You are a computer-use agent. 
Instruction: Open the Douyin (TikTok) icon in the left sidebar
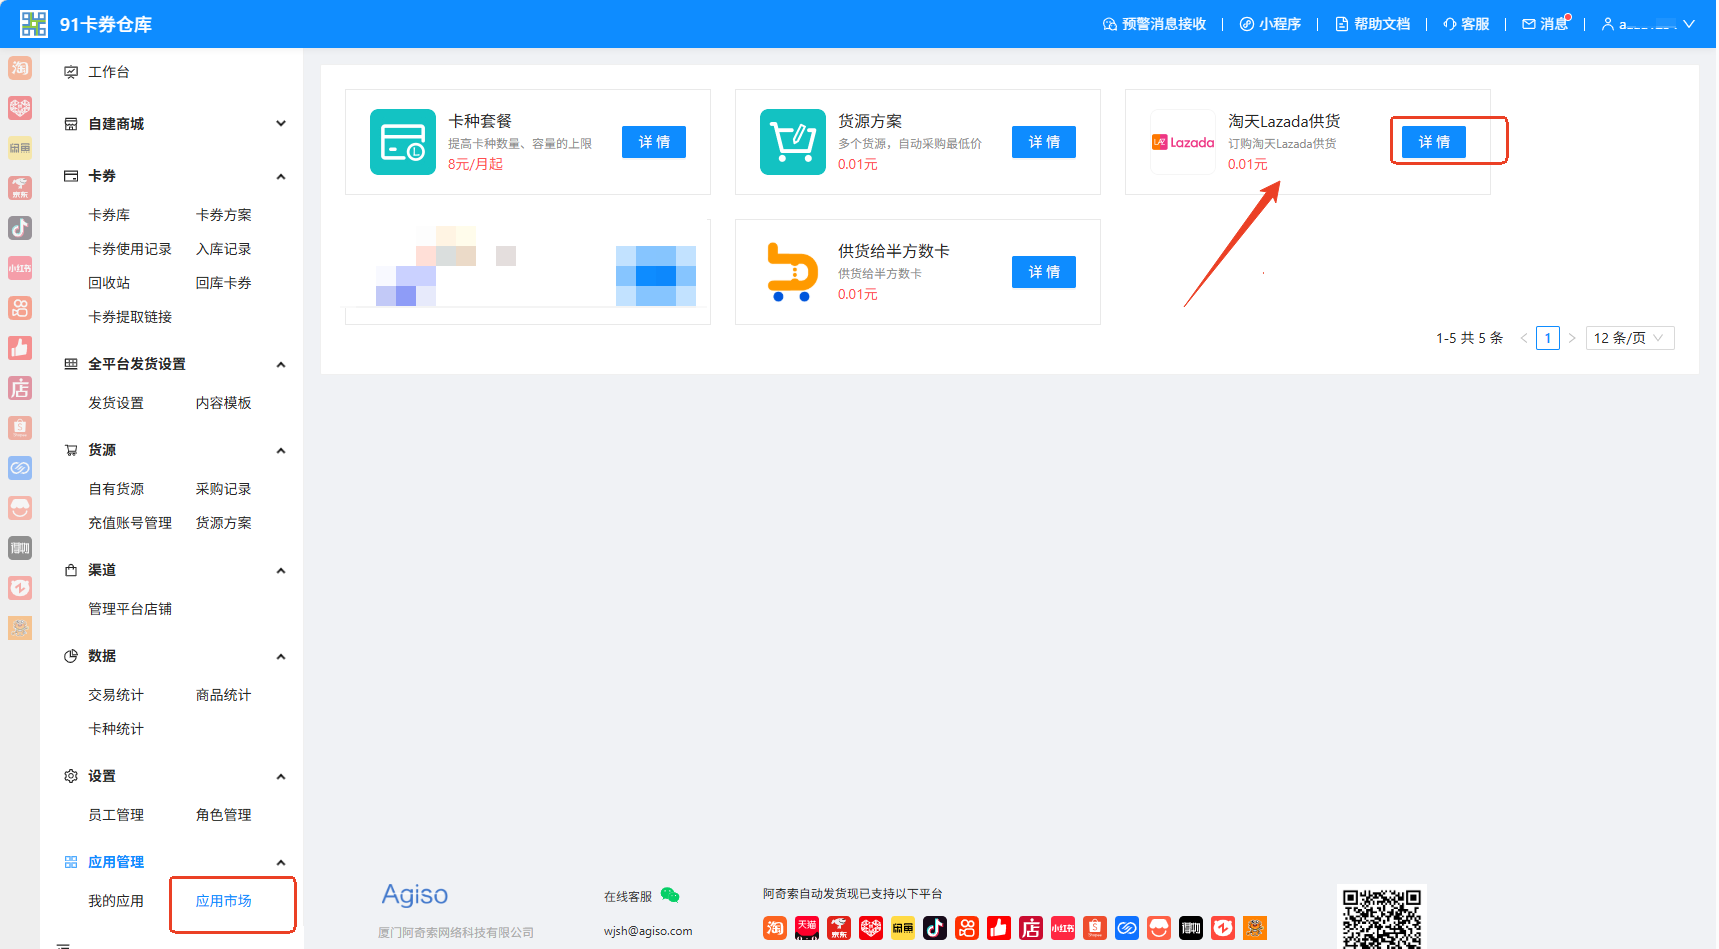coord(20,228)
